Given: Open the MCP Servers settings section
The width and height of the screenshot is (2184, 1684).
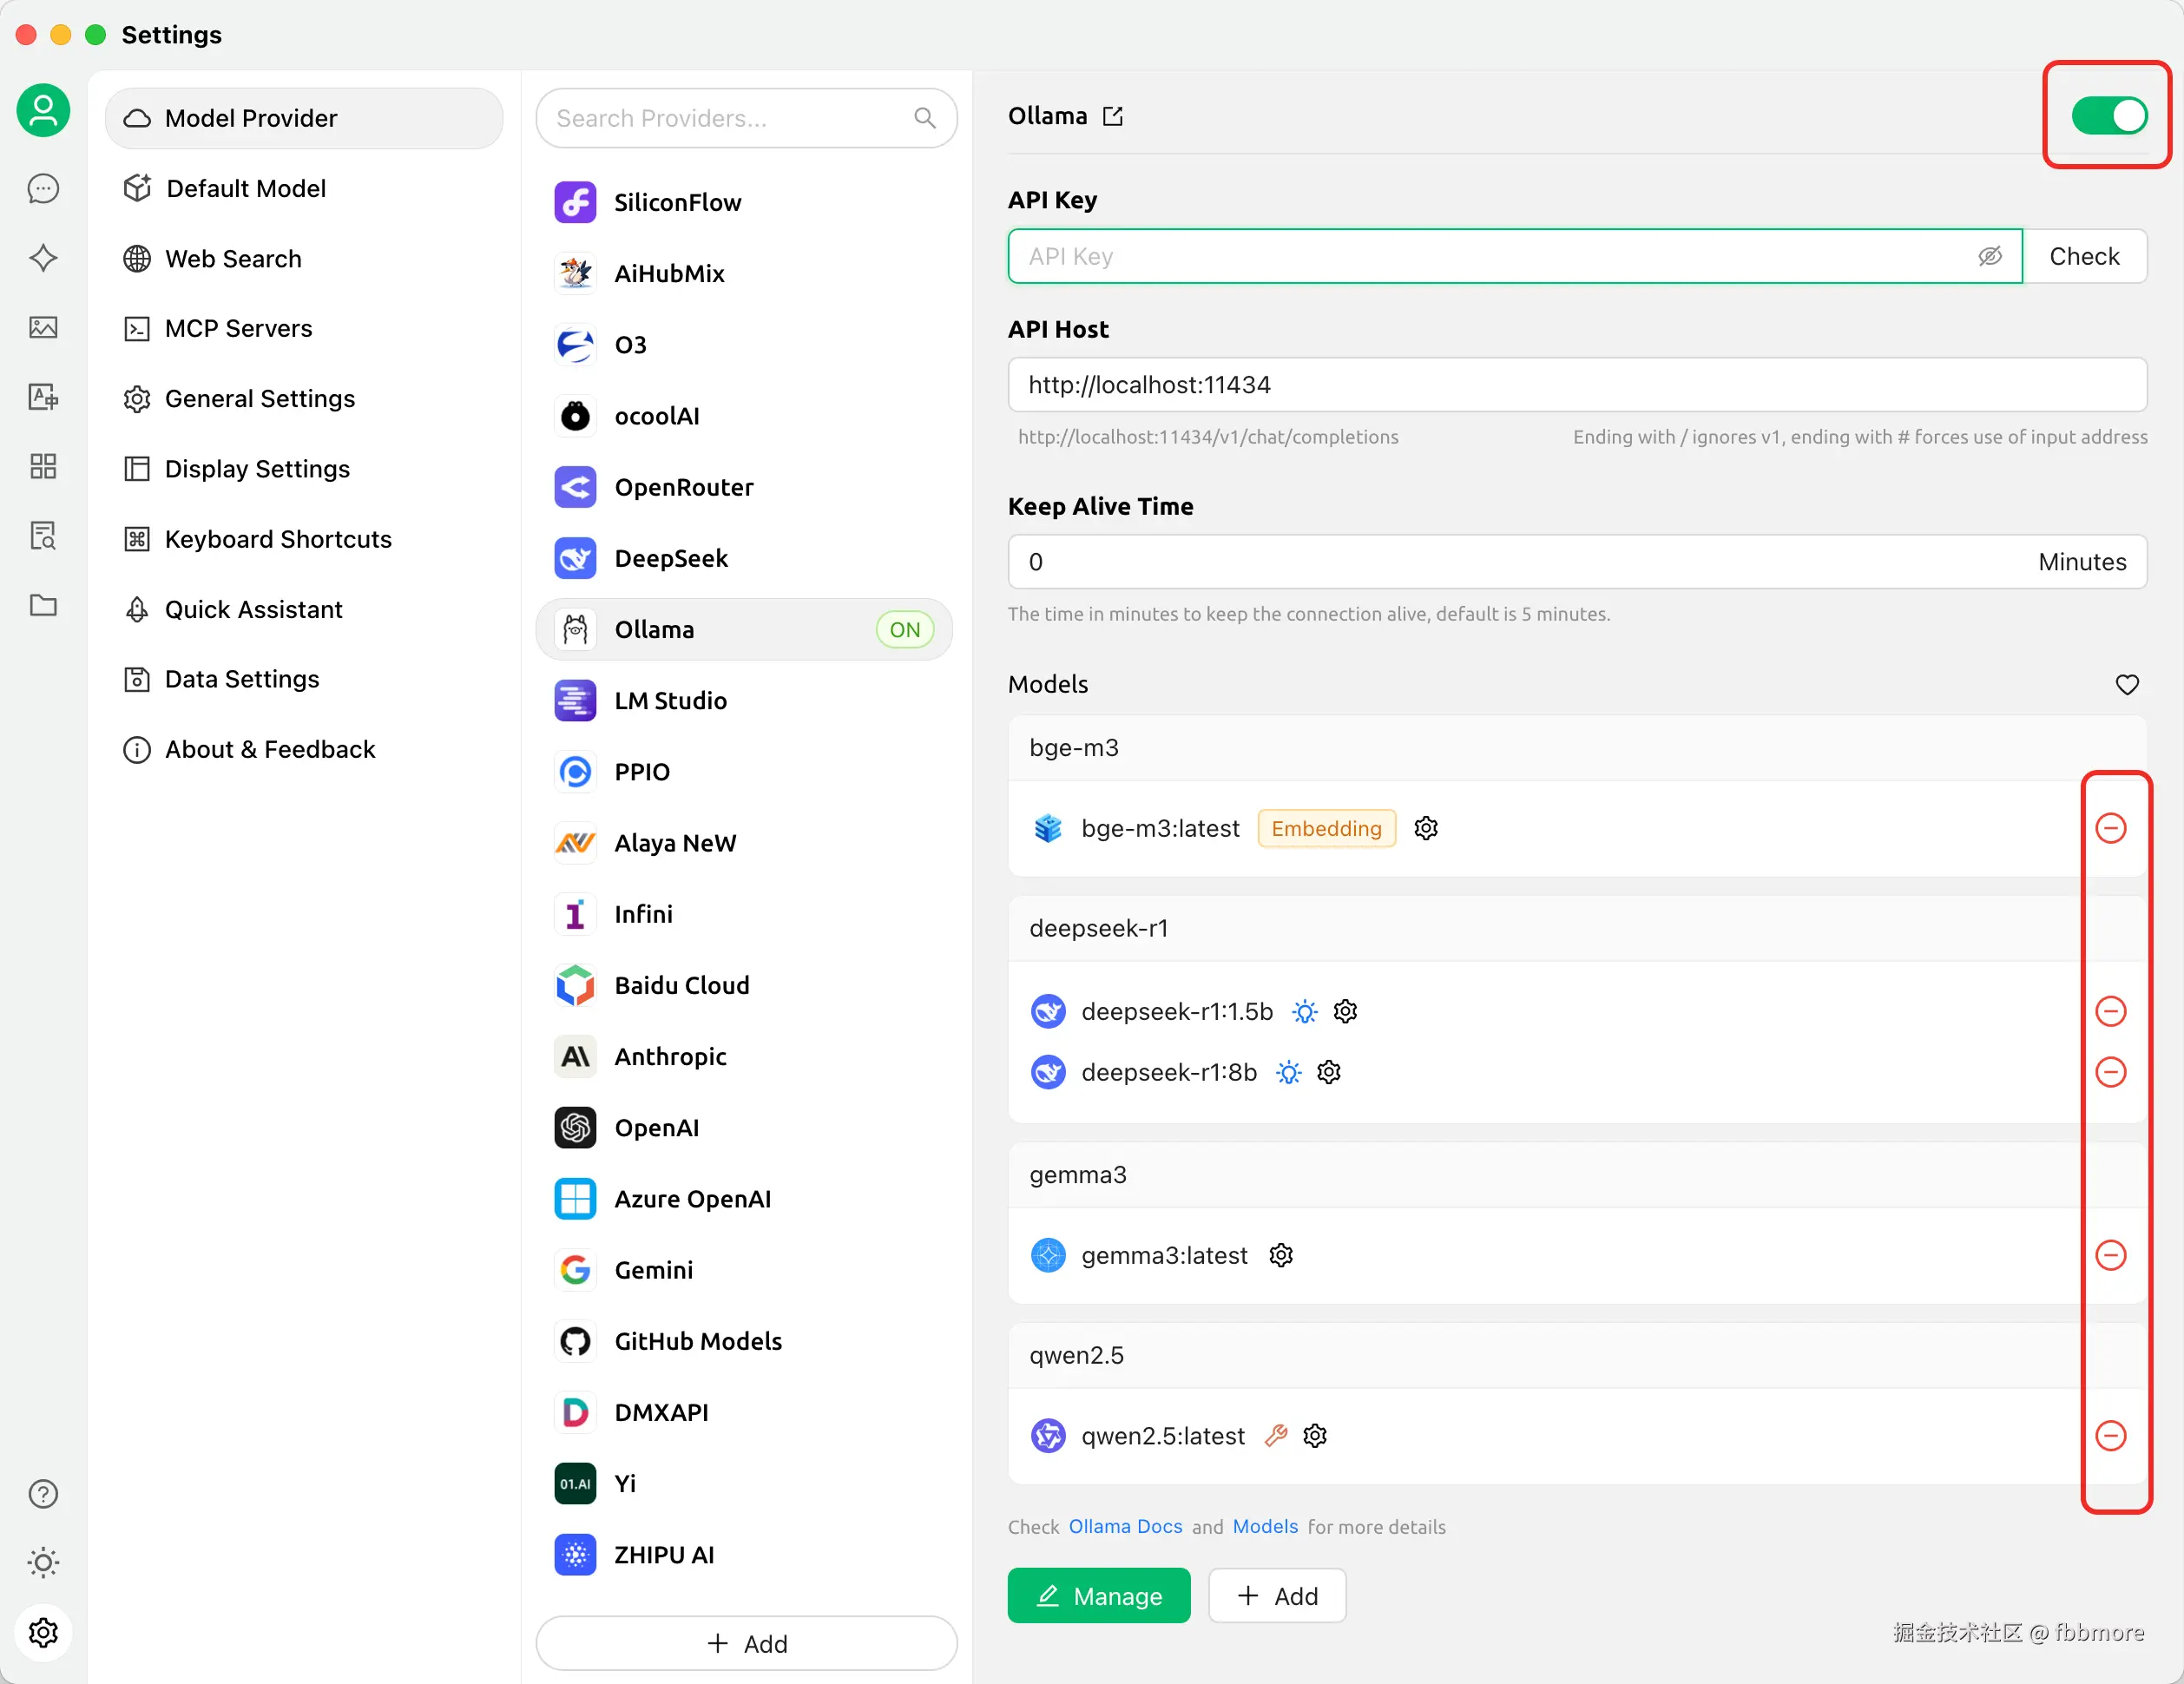Looking at the screenshot, I should (x=238, y=329).
